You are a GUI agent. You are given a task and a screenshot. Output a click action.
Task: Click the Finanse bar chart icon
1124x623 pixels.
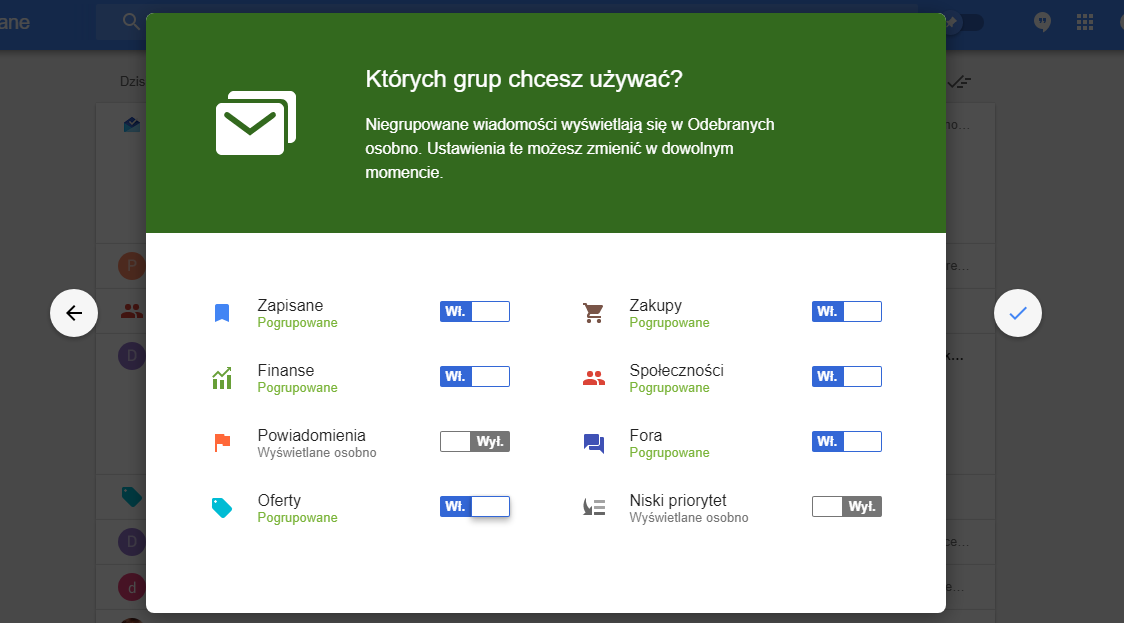(222, 375)
